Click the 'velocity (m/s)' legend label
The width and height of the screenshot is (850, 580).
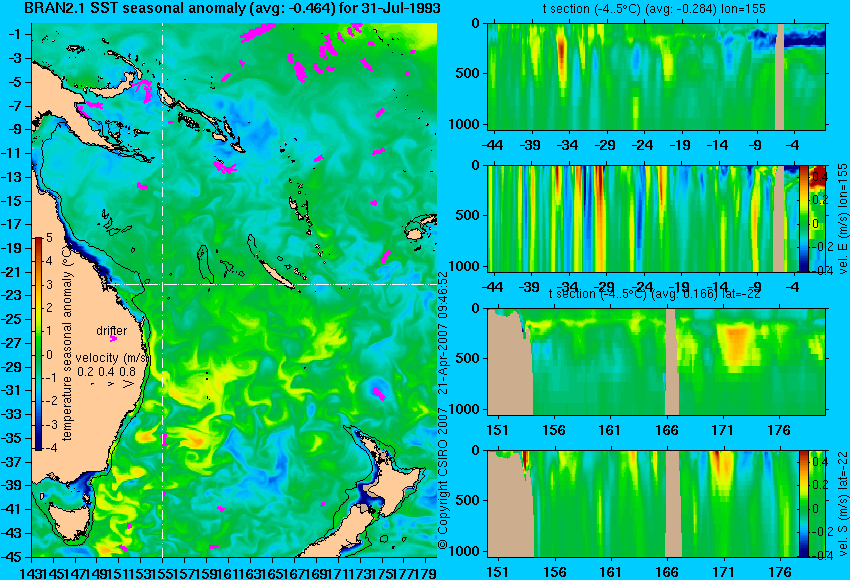[x=112, y=358]
